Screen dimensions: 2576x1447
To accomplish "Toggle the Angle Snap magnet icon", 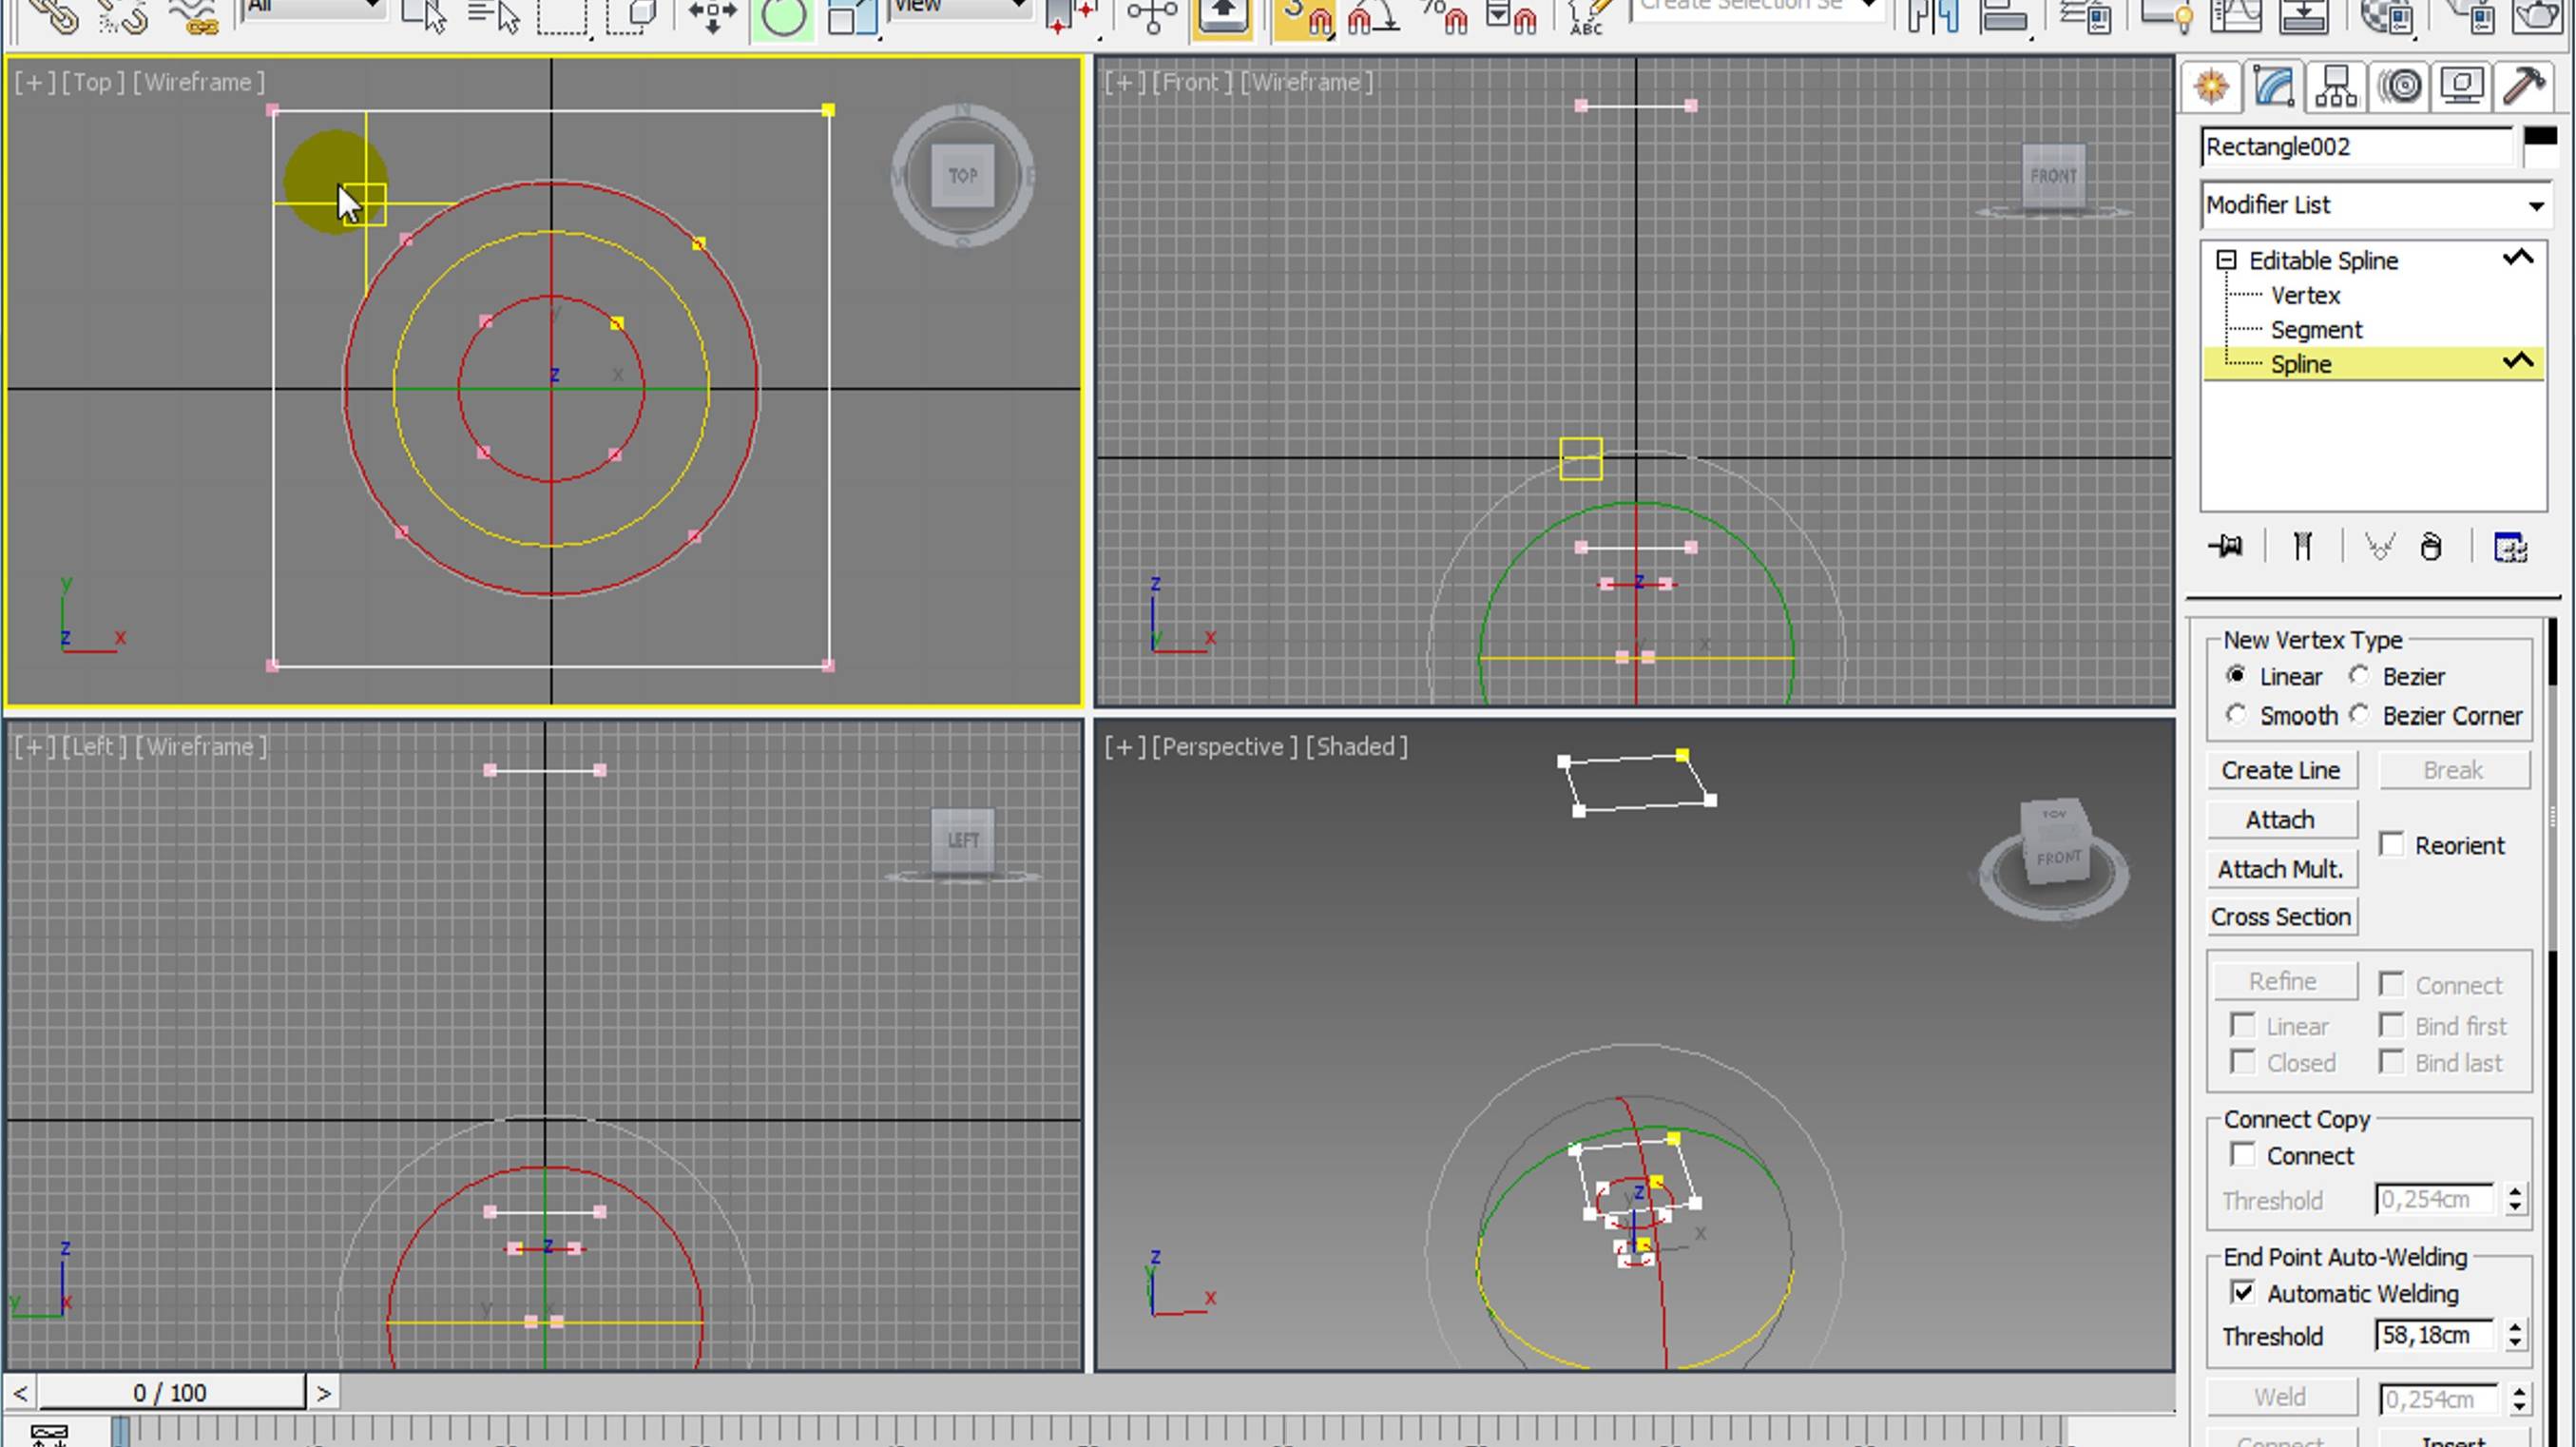I will (1371, 16).
